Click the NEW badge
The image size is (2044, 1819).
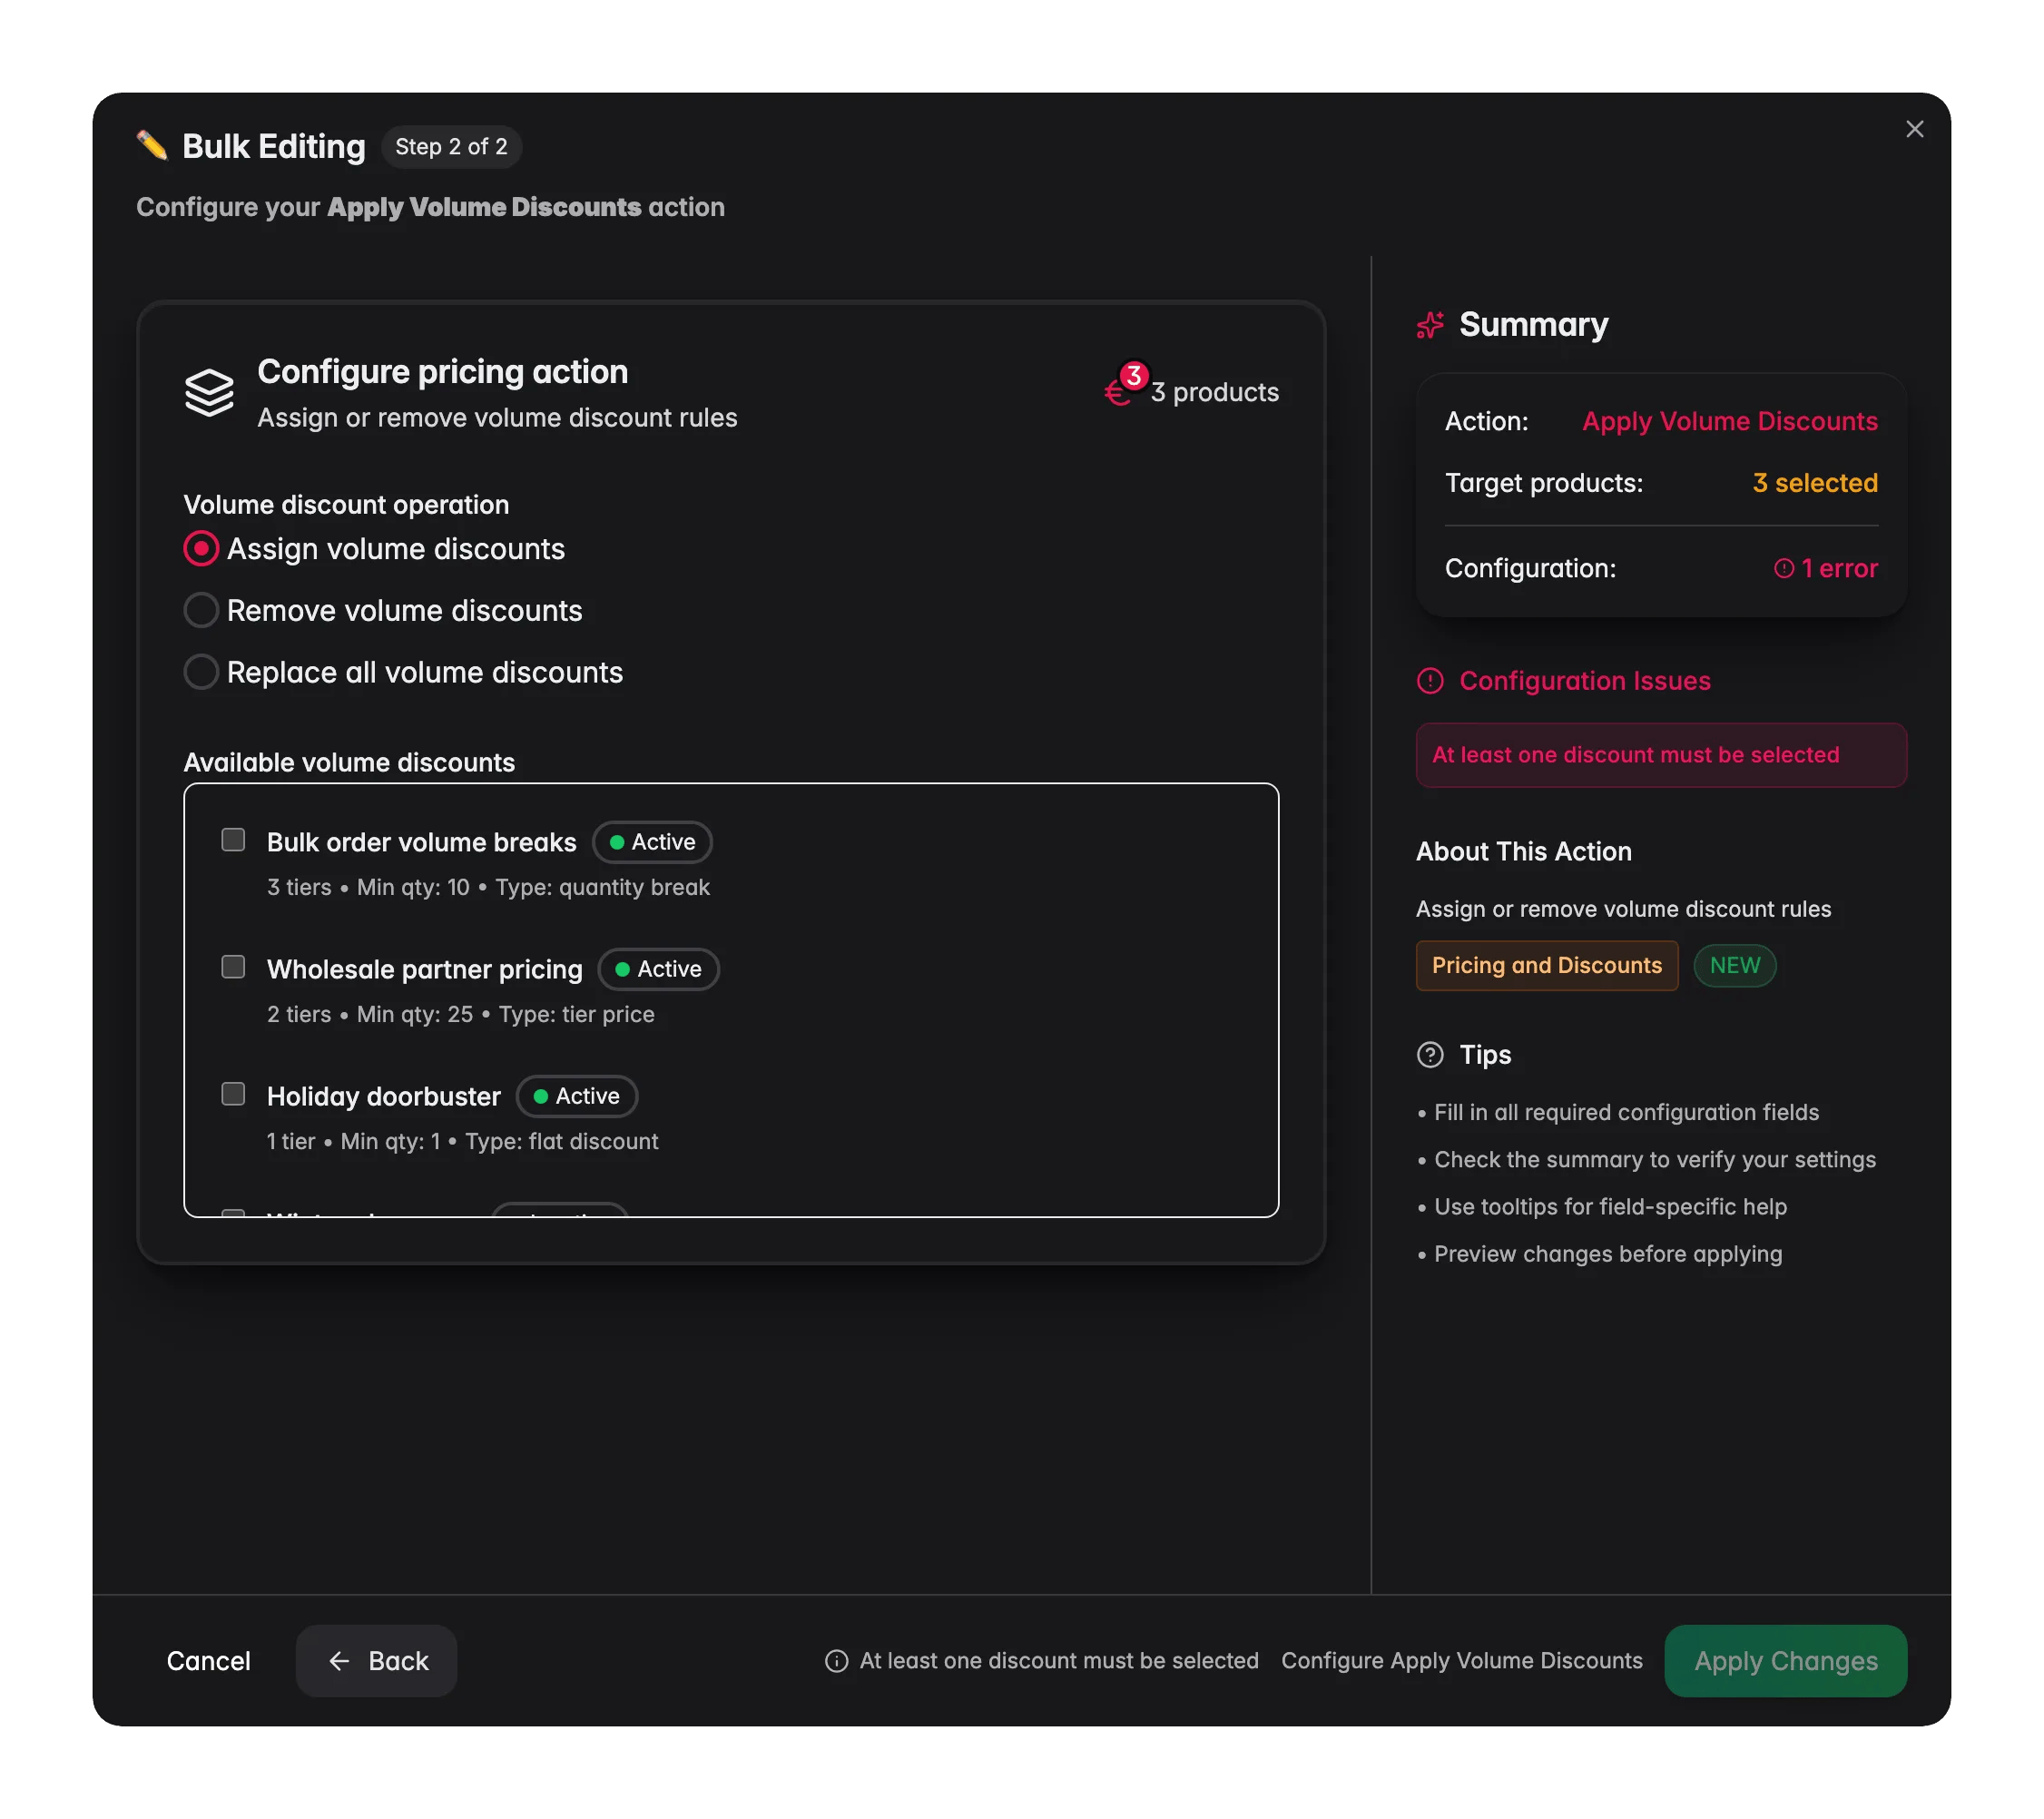point(1734,966)
